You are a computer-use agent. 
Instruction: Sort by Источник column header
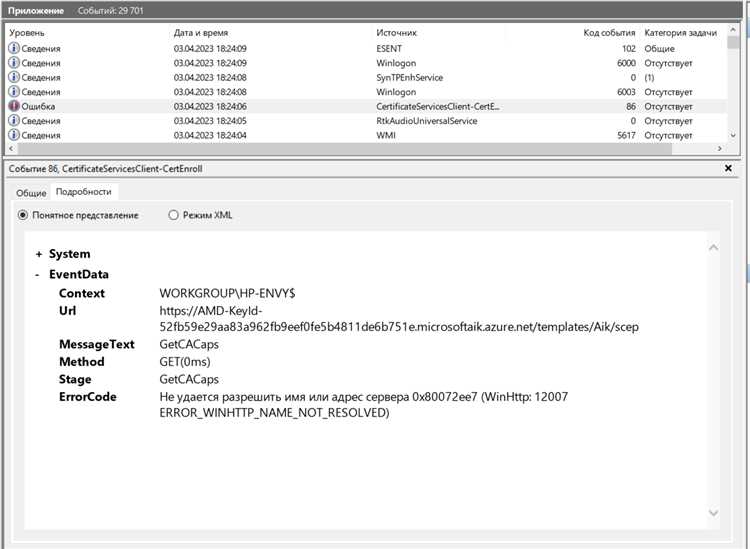pos(397,33)
